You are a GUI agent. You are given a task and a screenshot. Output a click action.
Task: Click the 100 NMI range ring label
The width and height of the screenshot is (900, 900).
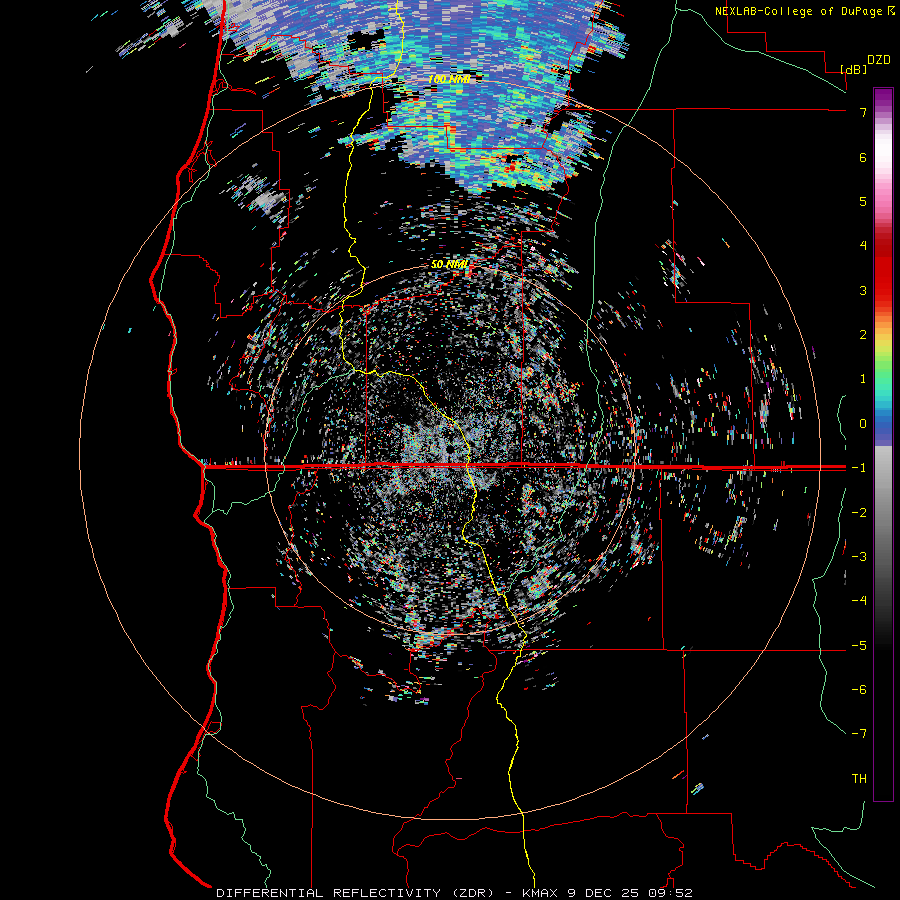[449, 79]
